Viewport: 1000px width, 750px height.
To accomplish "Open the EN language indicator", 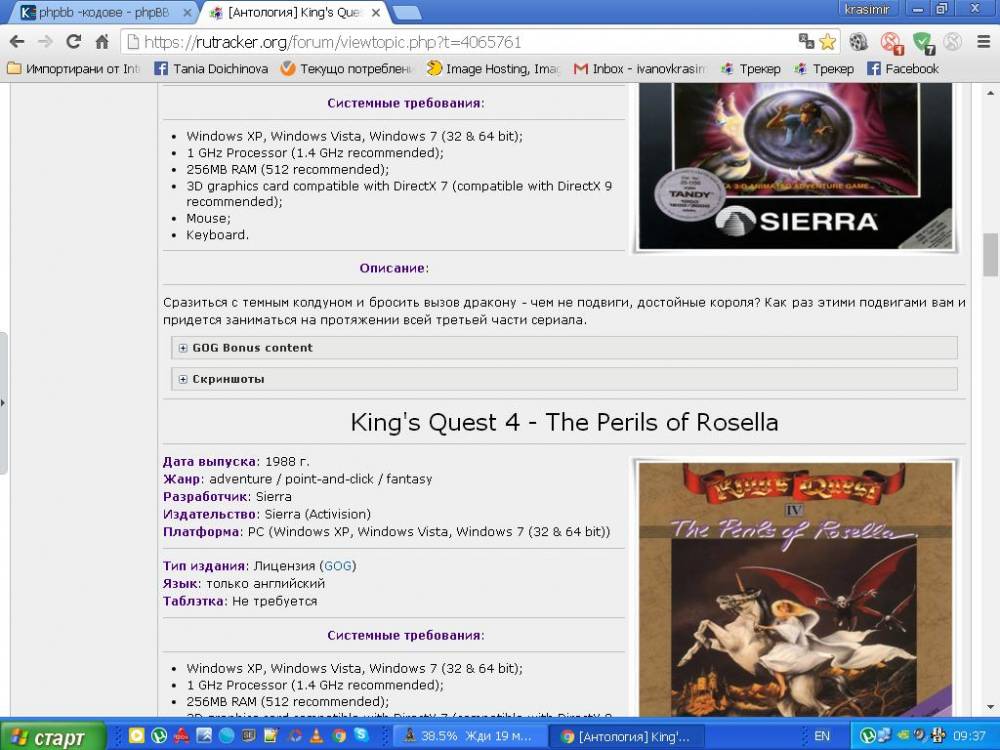I will tap(822, 736).
